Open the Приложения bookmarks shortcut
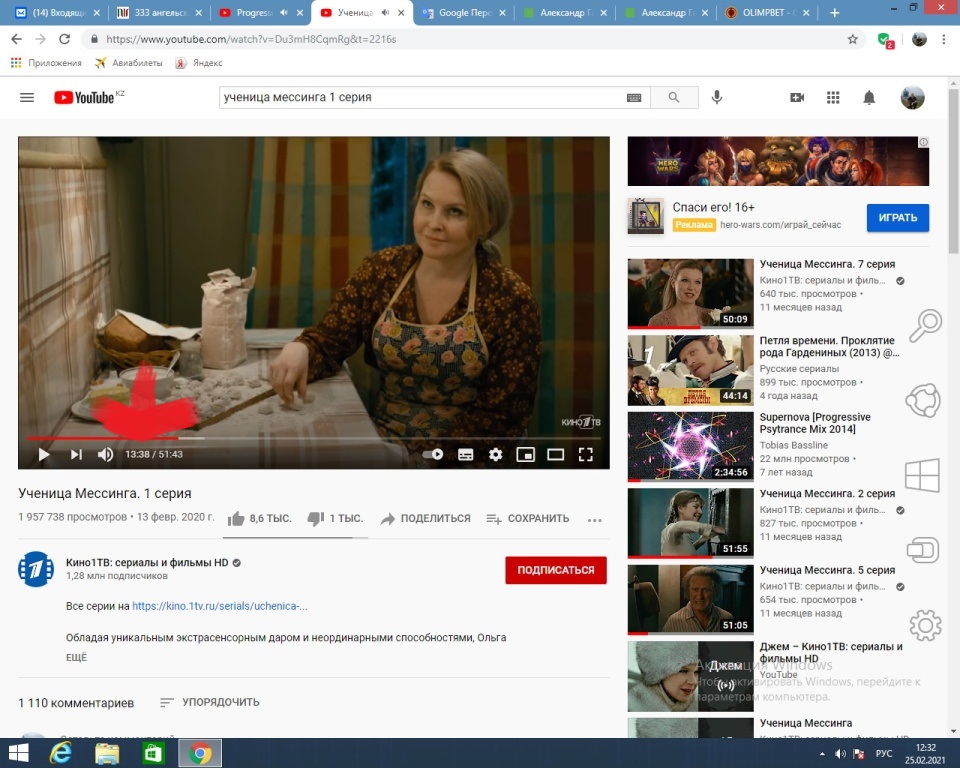This screenshot has height=768, width=960. 47,62
